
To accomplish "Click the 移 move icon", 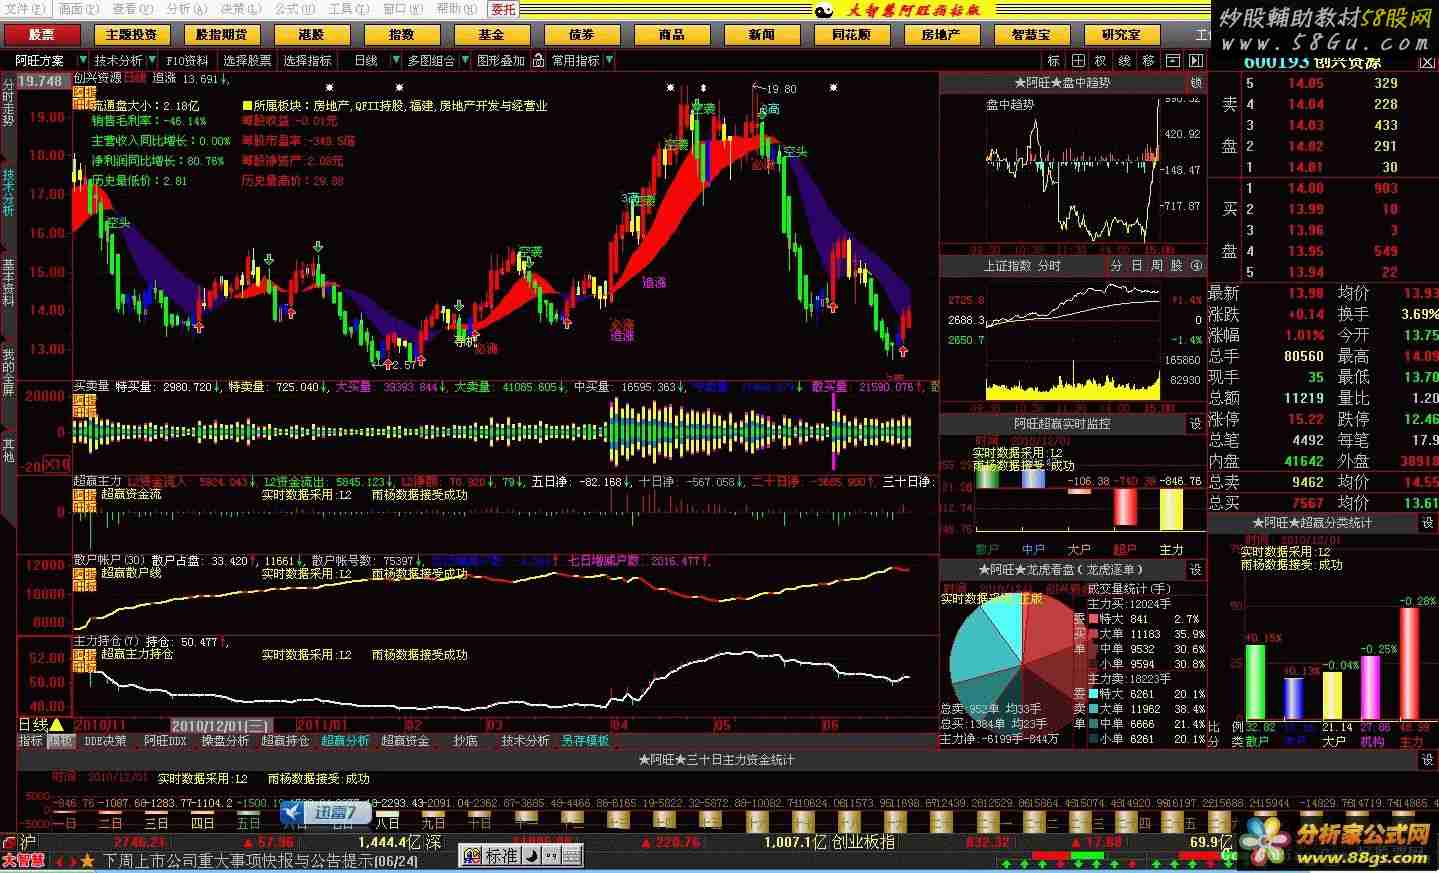I will click(1148, 61).
